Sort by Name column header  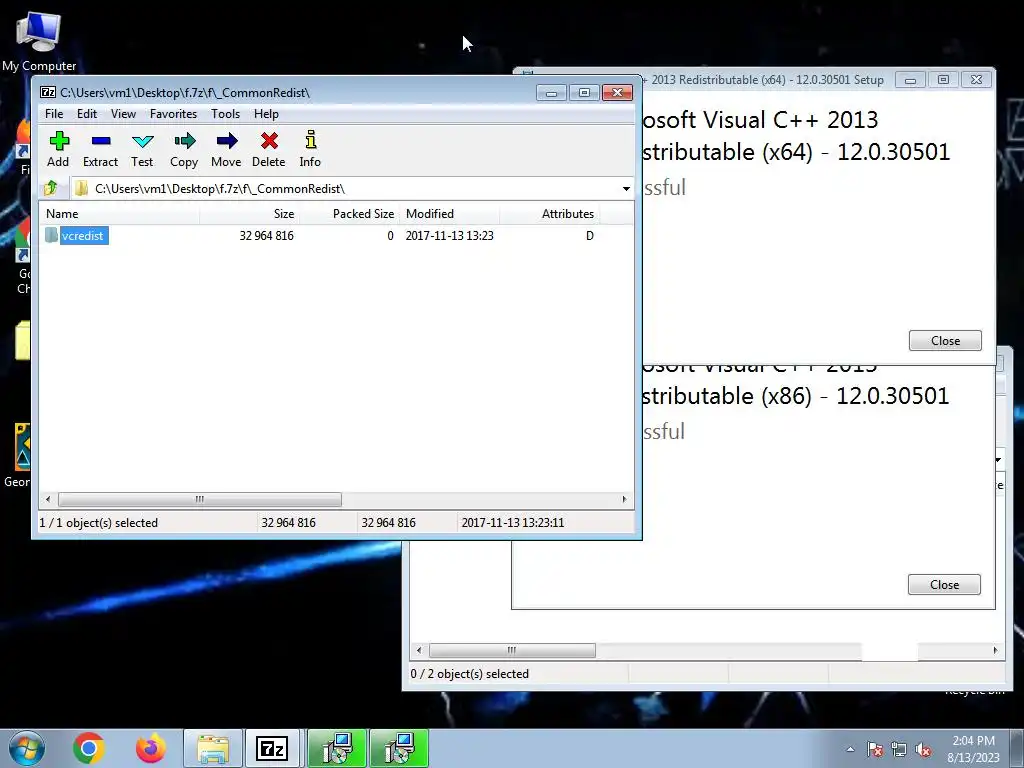[120, 214]
